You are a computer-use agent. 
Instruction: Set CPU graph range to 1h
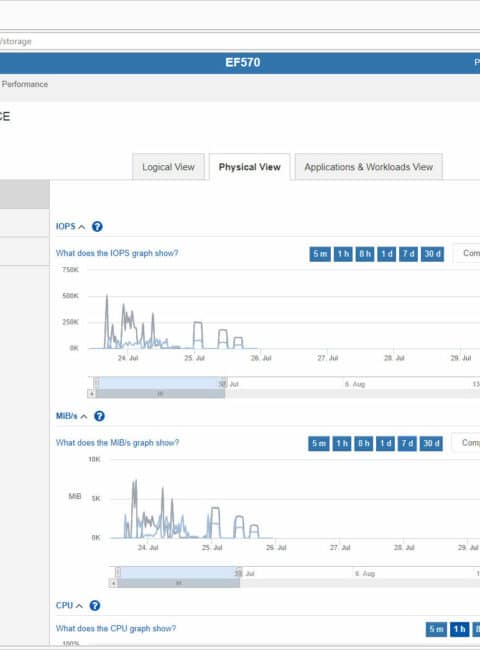[460, 629]
